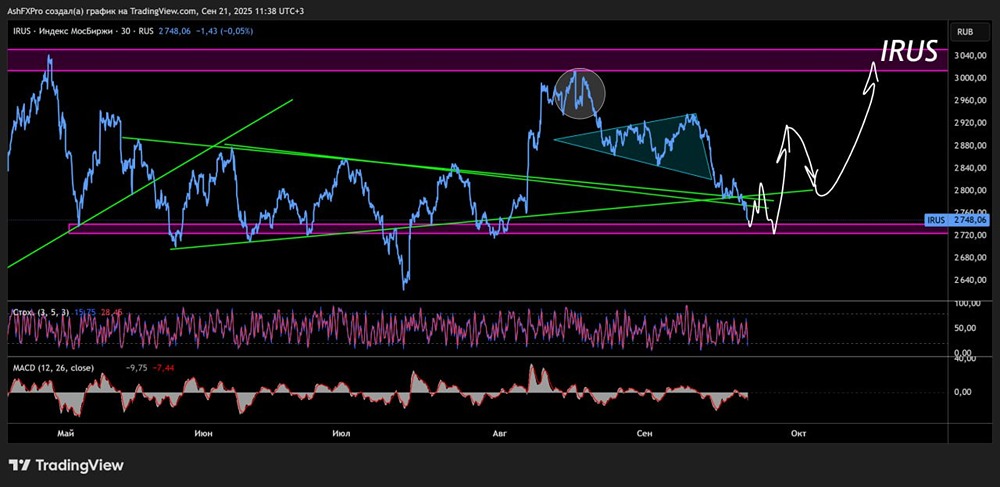The image size is (1000, 487).
Task: Click the Май label on the time axis
Action: (x=66, y=432)
